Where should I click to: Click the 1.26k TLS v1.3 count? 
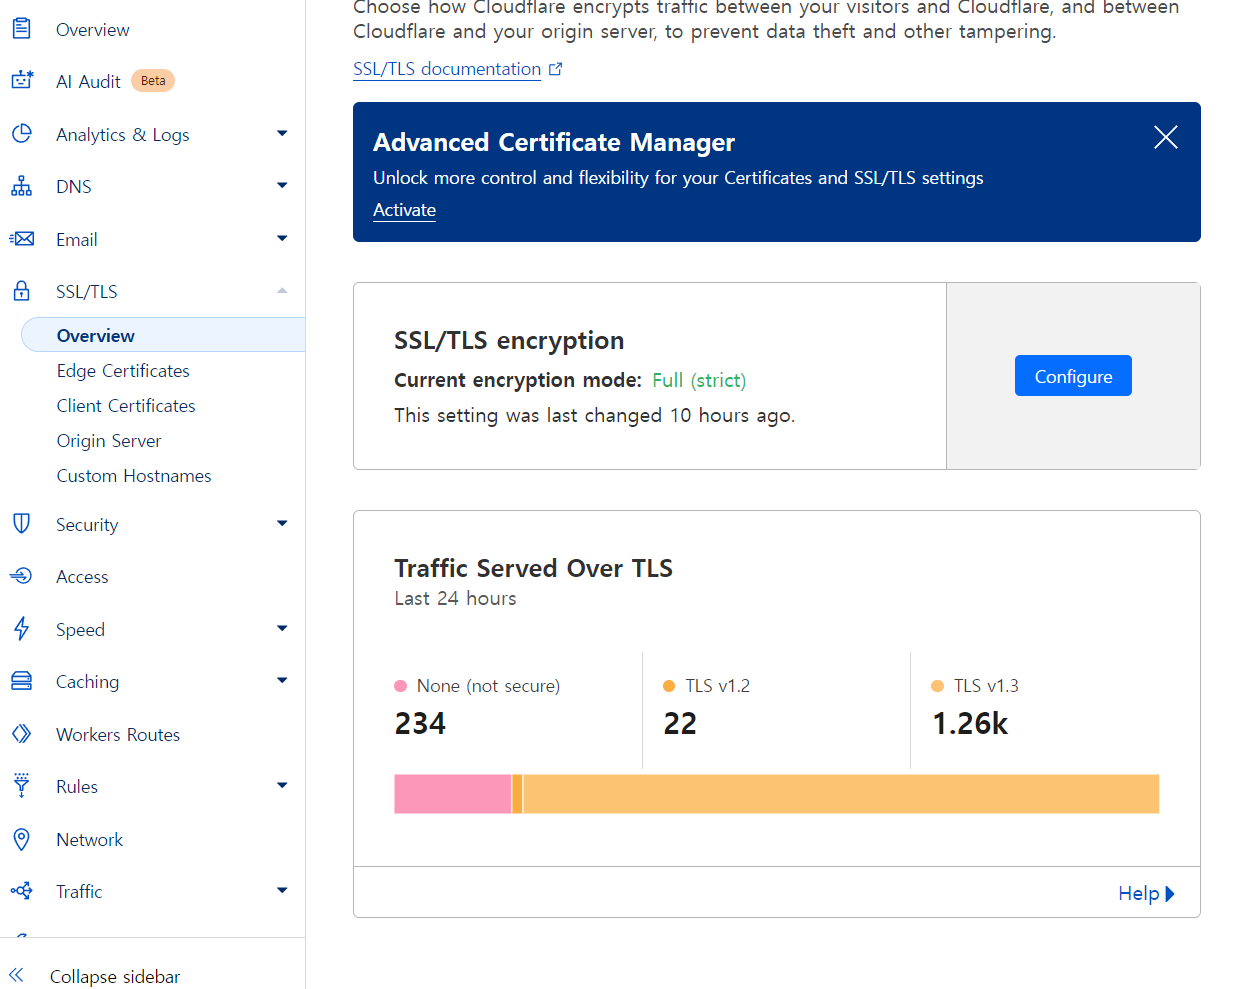pos(970,723)
